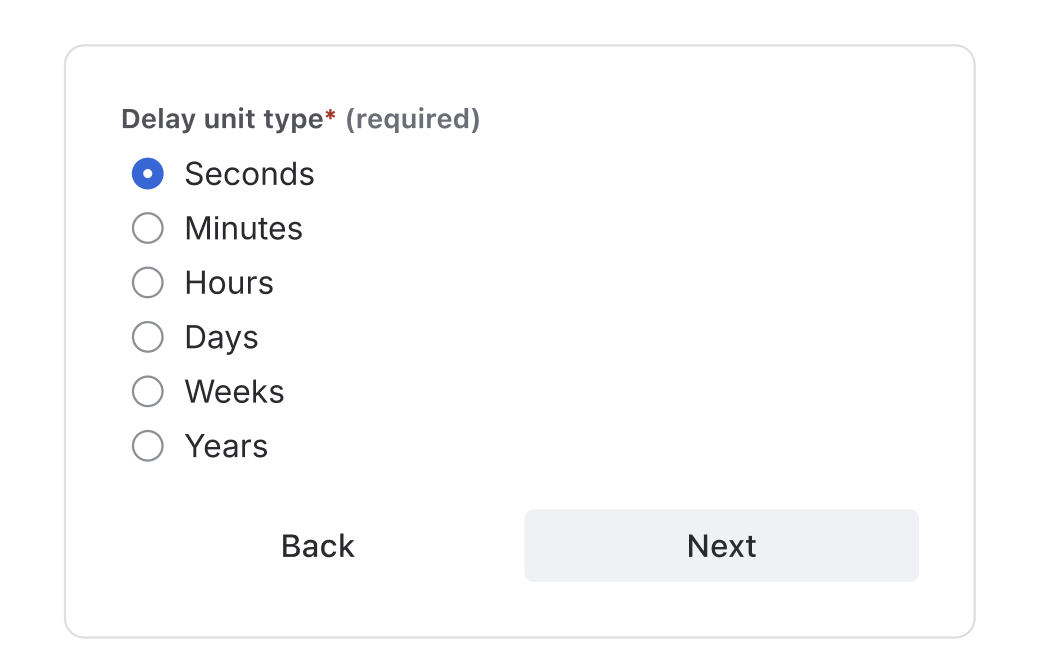Image resolution: width=1048 pixels, height=656 pixels.
Task: Select the Weeks radio button
Action: pyautogui.click(x=147, y=391)
